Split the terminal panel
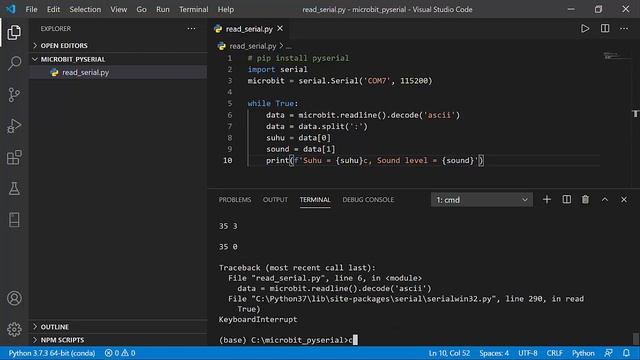This screenshot has width=640, height=360. pyautogui.click(x=567, y=200)
